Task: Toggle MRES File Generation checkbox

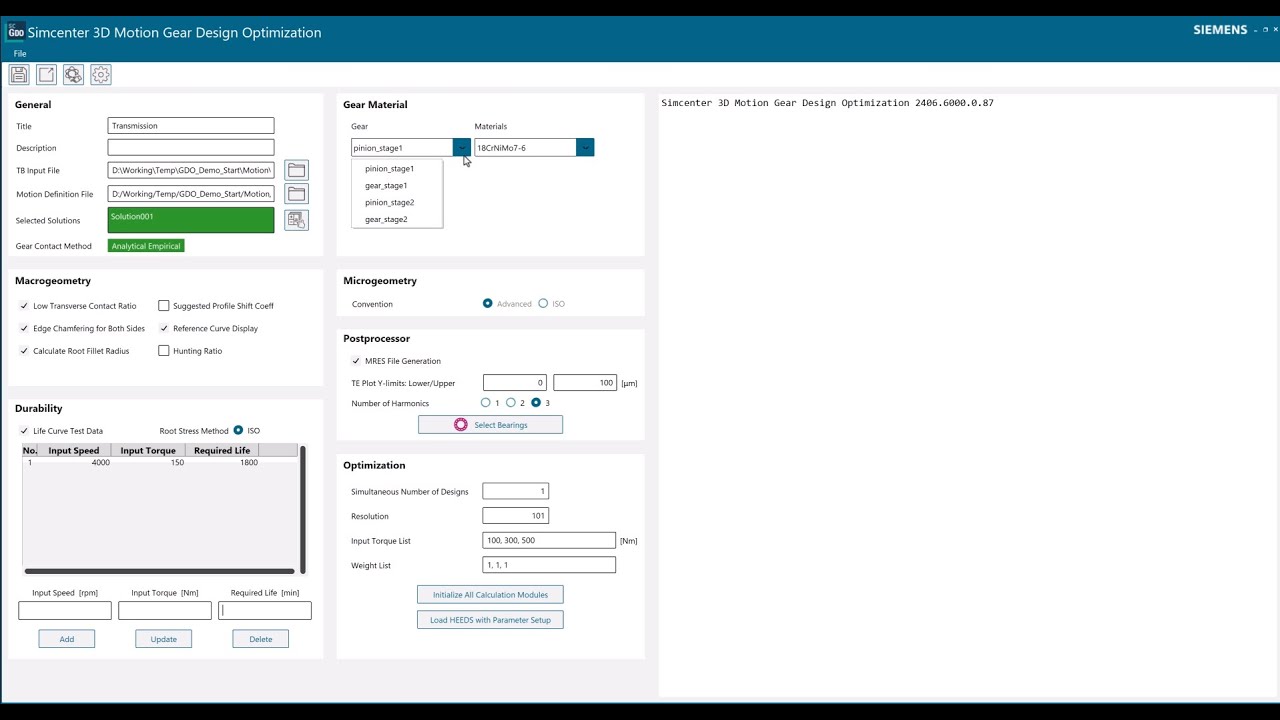Action: (356, 361)
